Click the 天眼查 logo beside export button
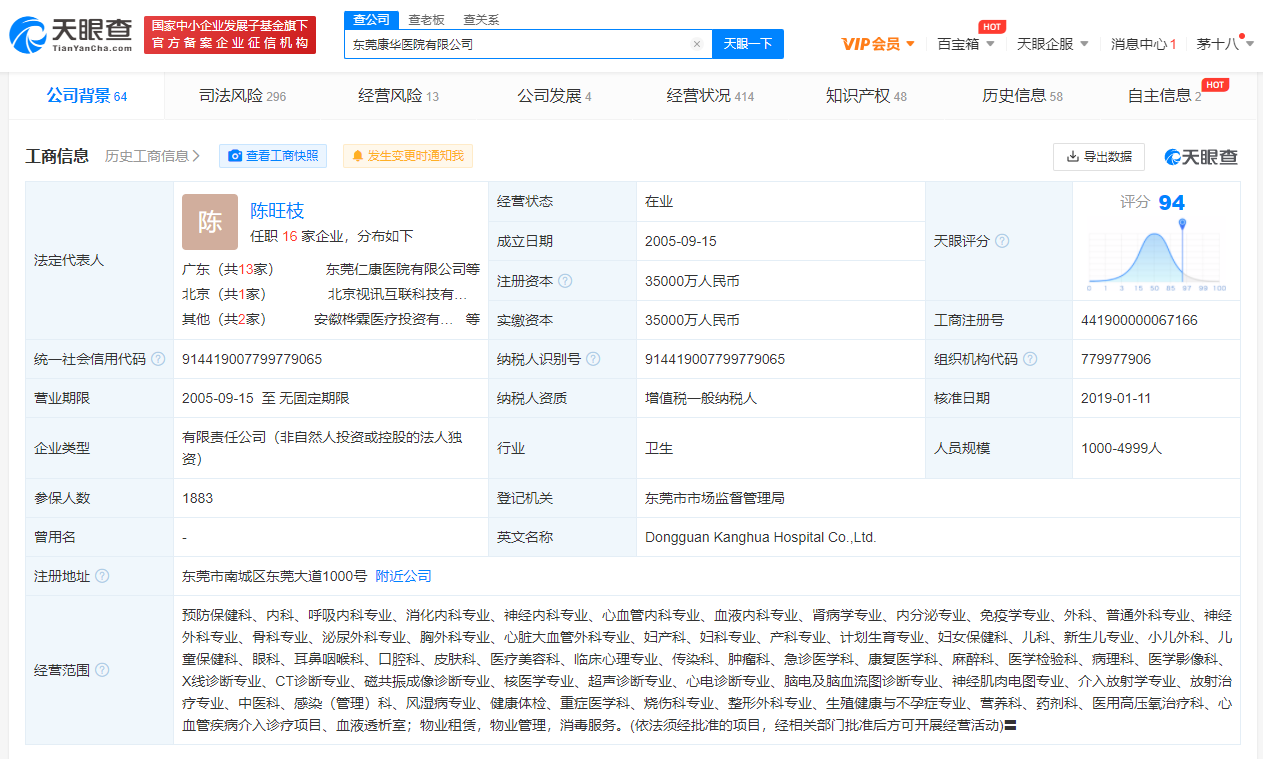 [1201, 157]
